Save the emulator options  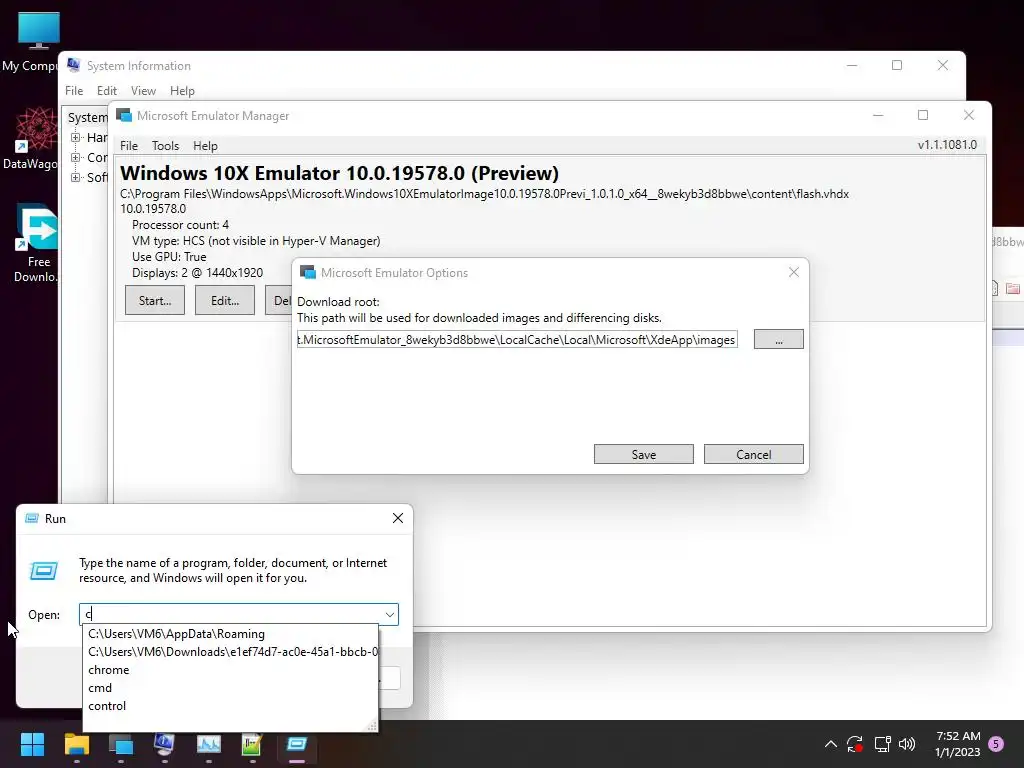coord(643,455)
